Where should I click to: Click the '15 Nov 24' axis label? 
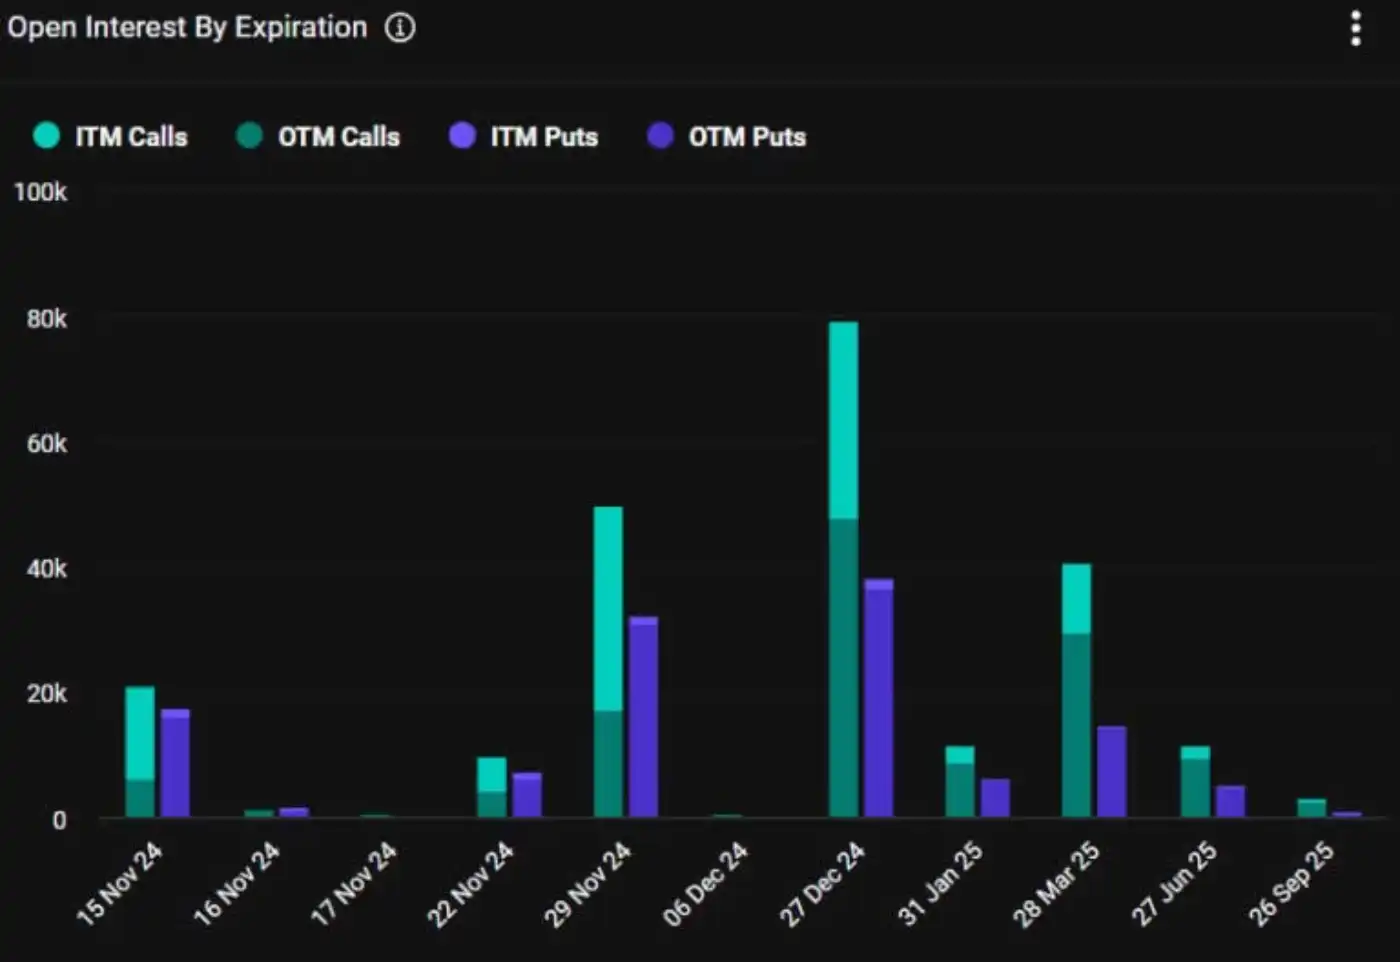point(119,883)
